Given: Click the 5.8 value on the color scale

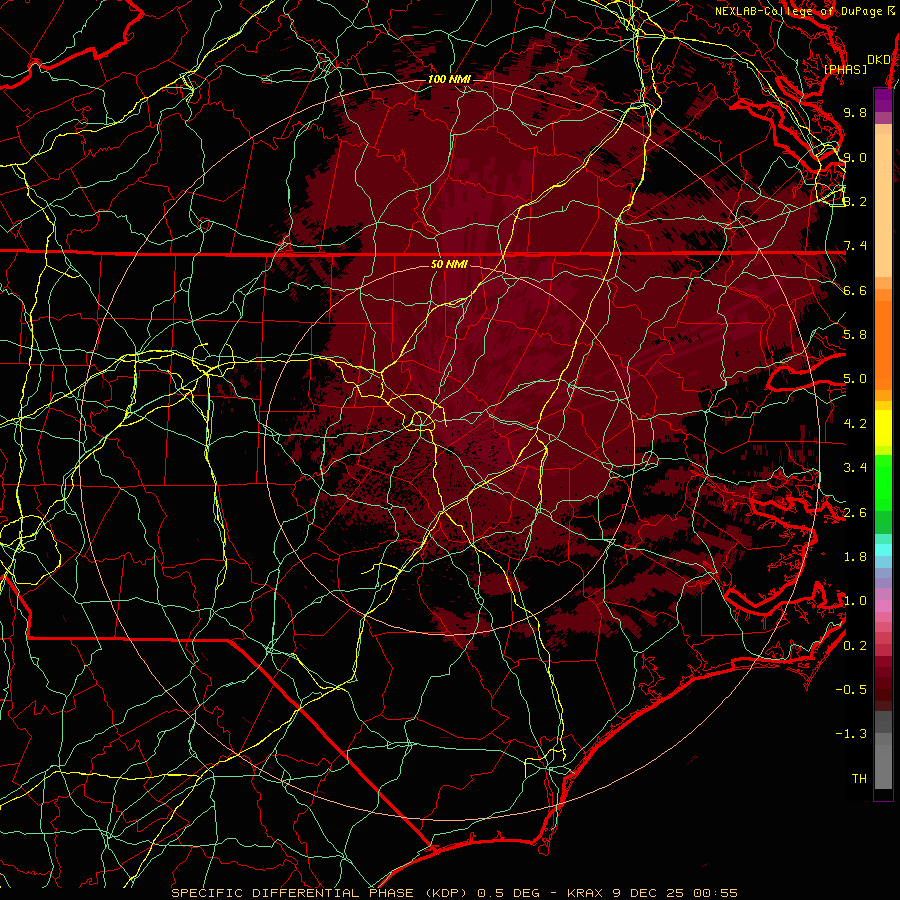Looking at the screenshot, I should tap(855, 335).
